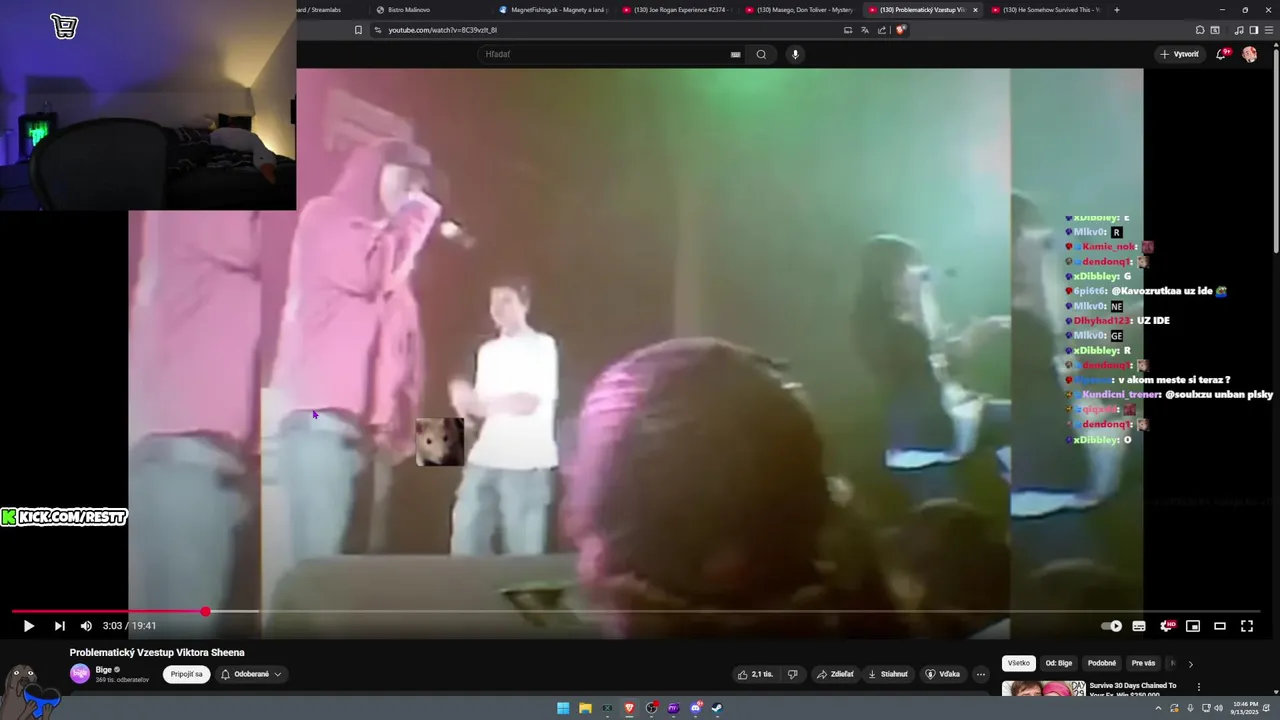The width and height of the screenshot is (1280, 720).
Task: Mute the video volume
Action: tap(86, 626)
